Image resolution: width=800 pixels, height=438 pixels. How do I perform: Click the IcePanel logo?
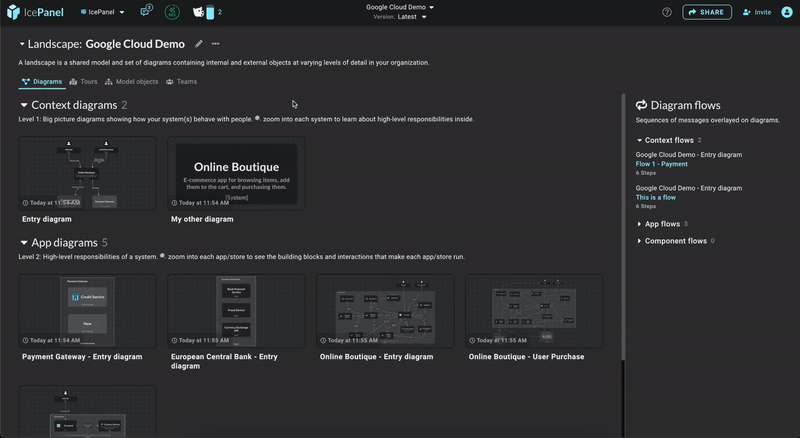point(35,12)
